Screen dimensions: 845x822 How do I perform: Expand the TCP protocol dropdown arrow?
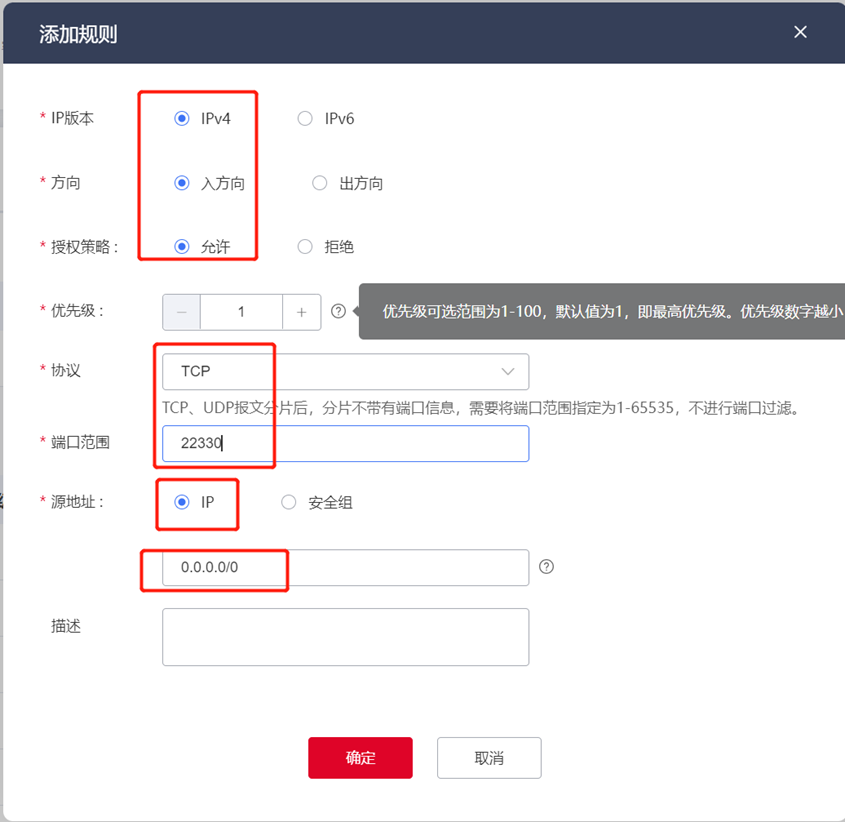pos(508,371)
